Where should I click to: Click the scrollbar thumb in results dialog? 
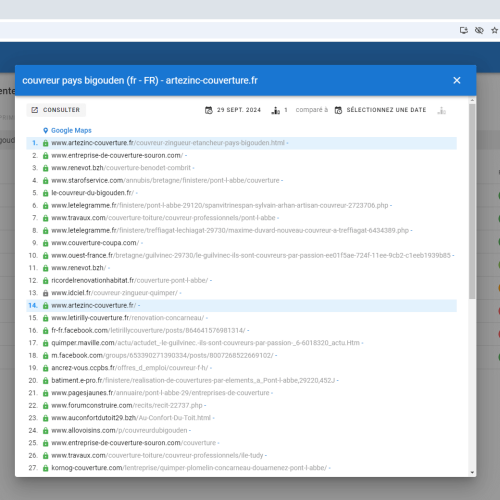(472, 201)
